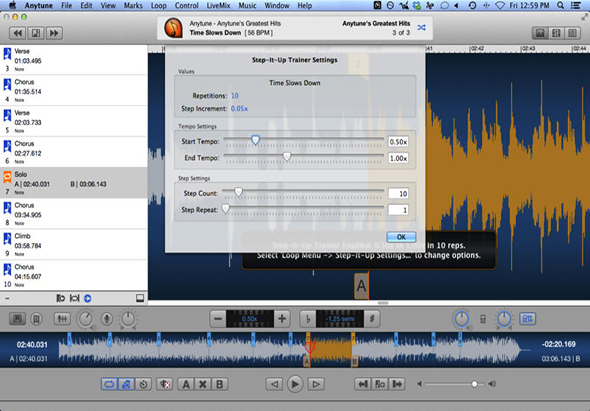590x411 pixels.
Task: Select the Chorus mark at 01:35.514
Action: click(74, 90)
